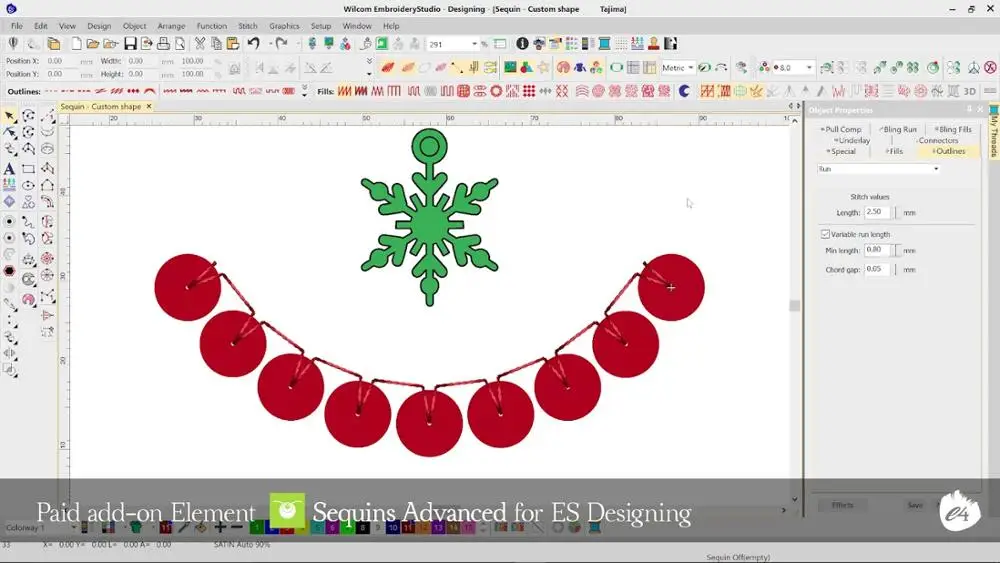Open the 8.0 sequin size dropdown
Screen dimensions: 1000x563
(809, 68)
